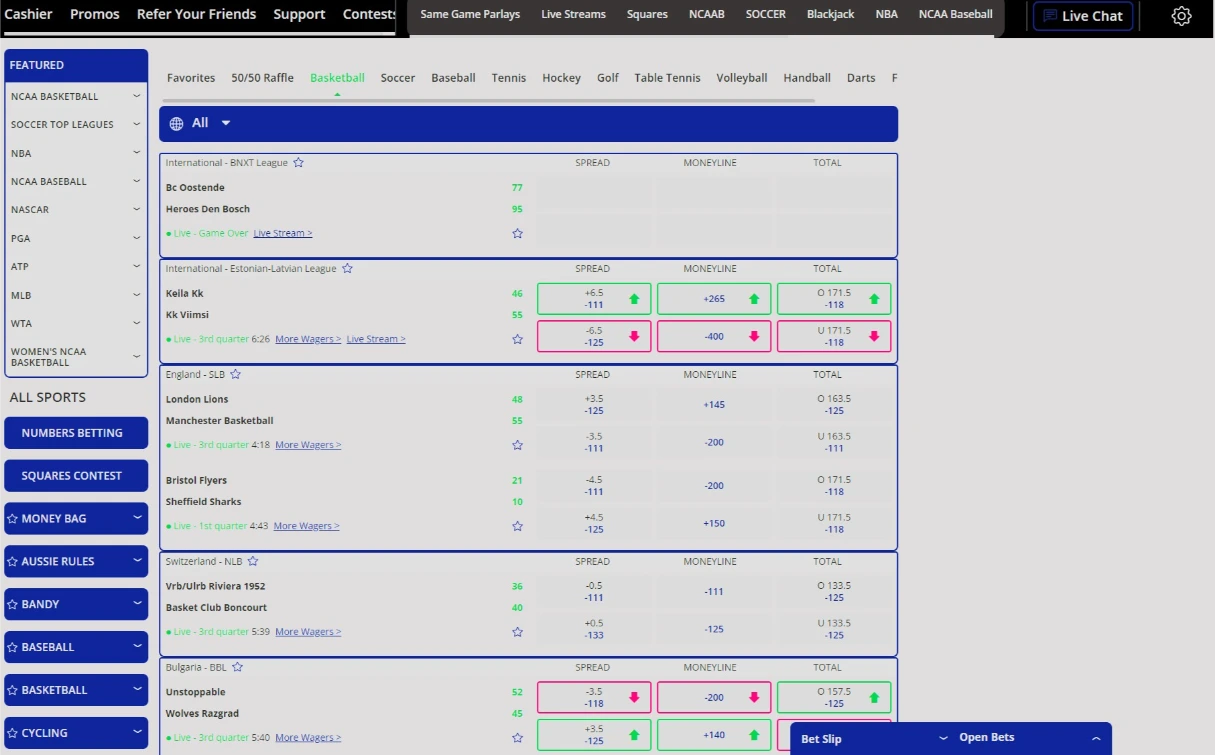Favorite the International BNXT League star
This screenshot has height=755, width=1215.
click(298, 163)
